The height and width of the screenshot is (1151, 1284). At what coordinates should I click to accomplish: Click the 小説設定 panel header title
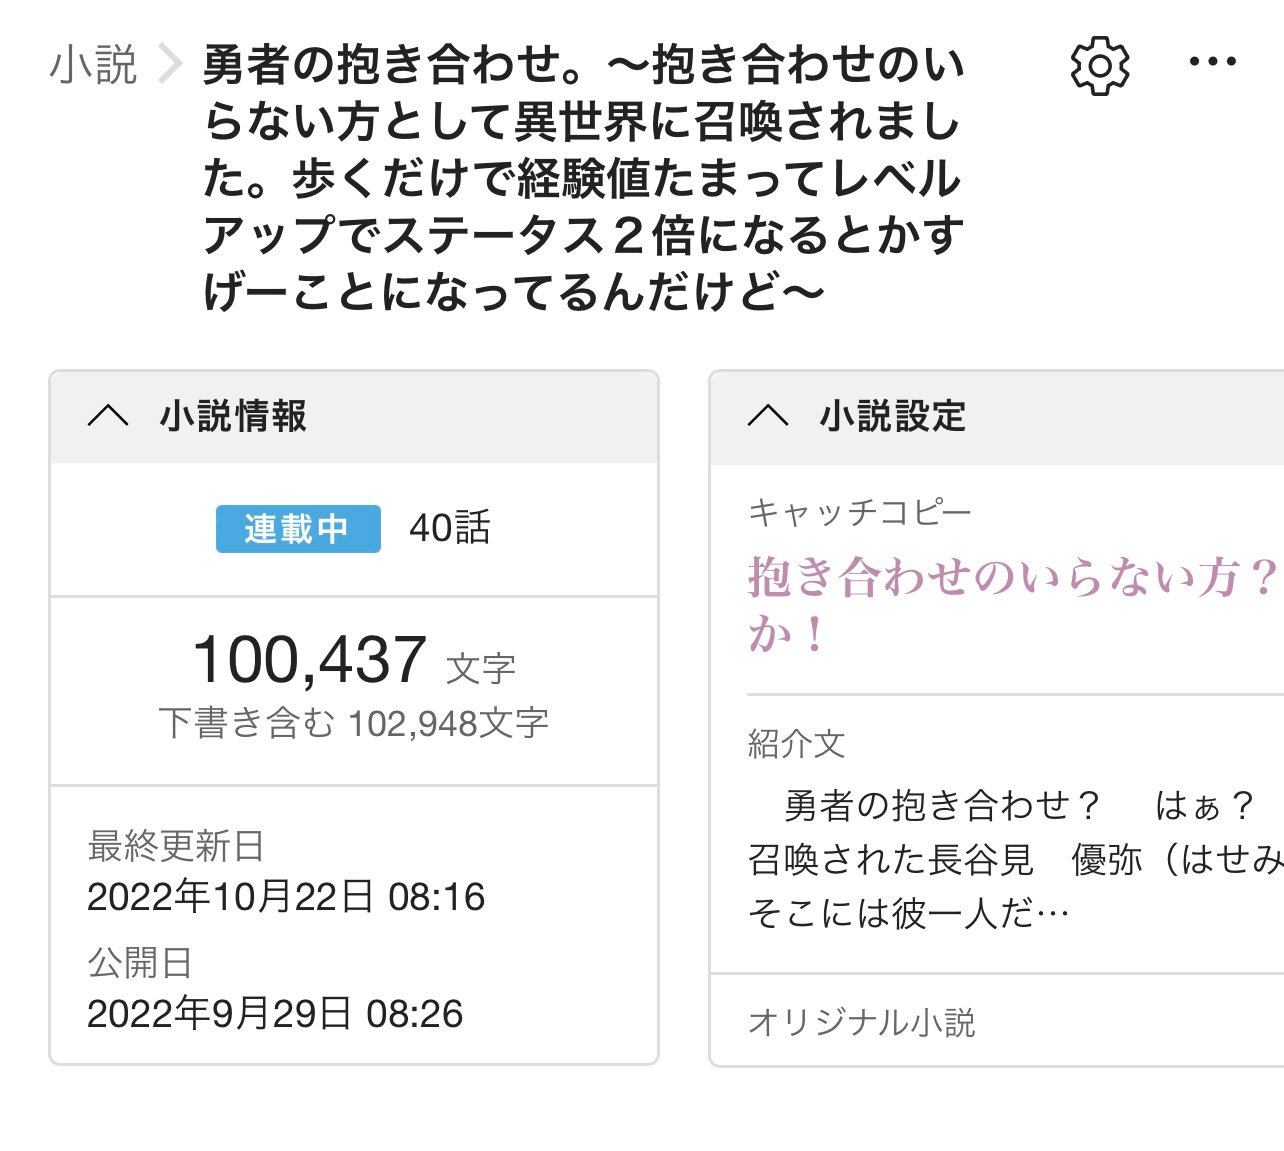pos(892,416)
